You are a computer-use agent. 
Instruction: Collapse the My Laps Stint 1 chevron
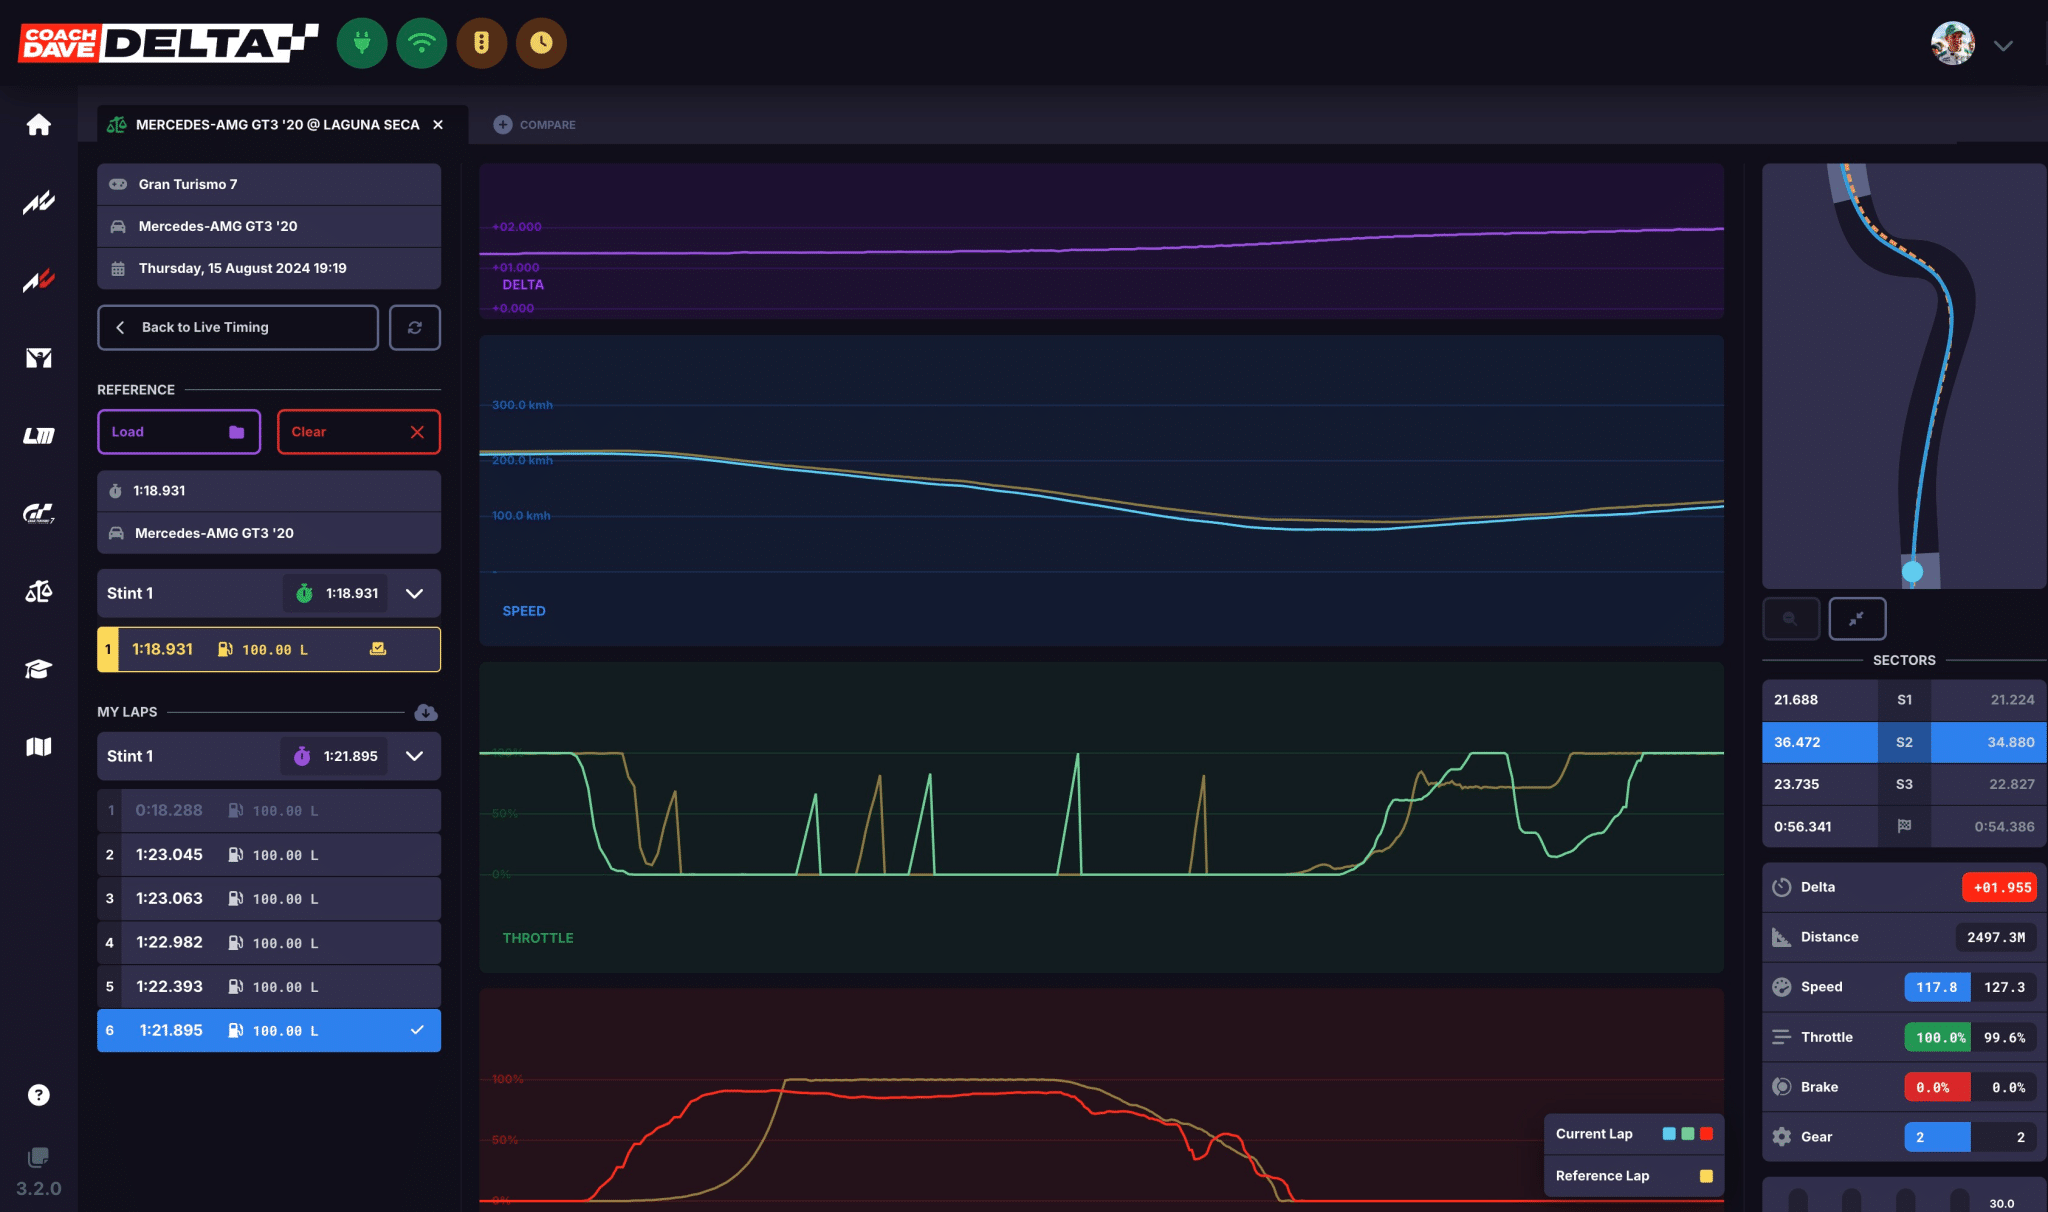(x=414, y=756)
